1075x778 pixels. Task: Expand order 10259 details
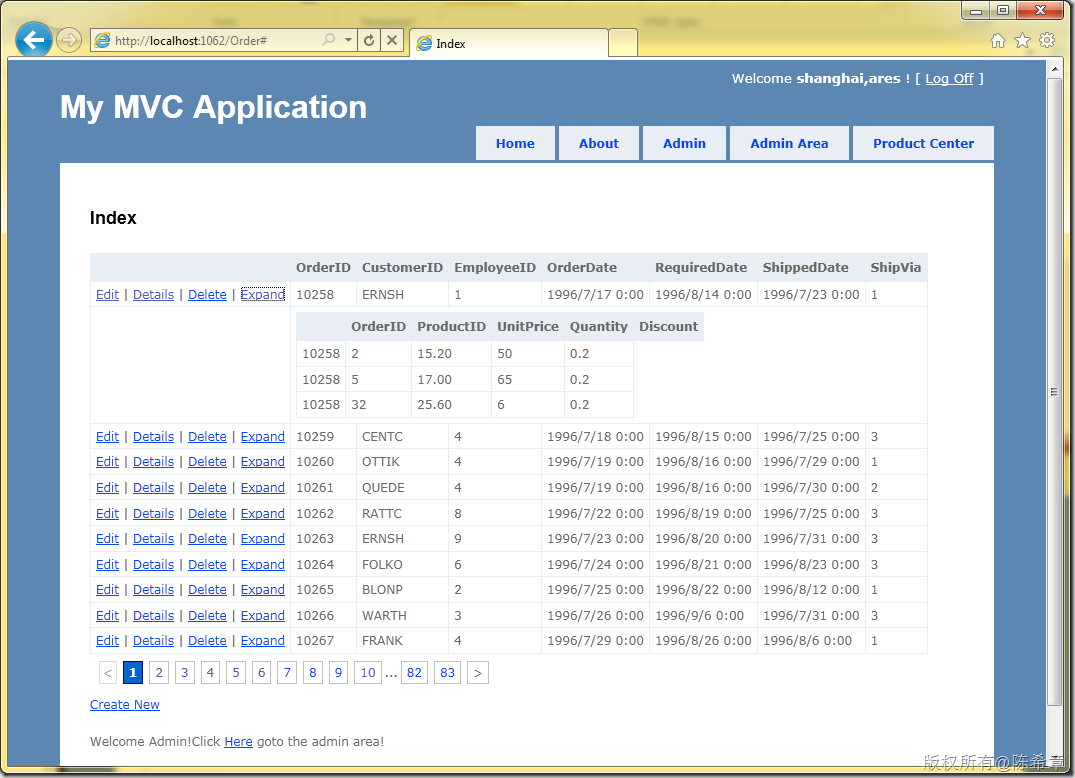point(263,437)
